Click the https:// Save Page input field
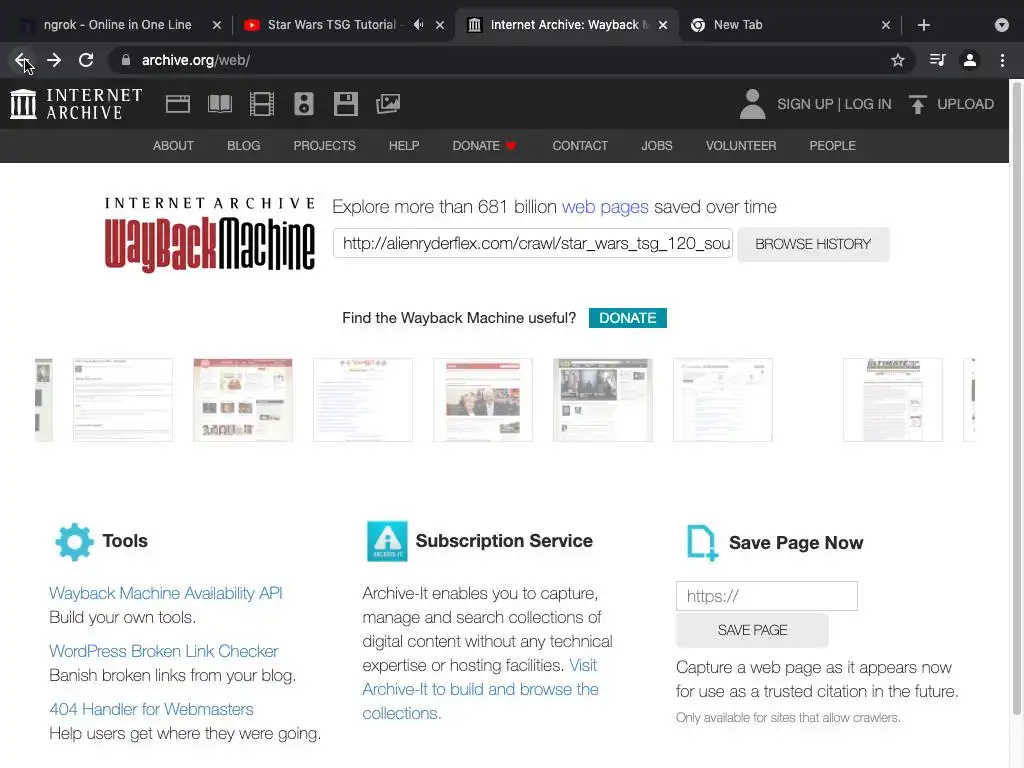 click(x=767, y=596)
